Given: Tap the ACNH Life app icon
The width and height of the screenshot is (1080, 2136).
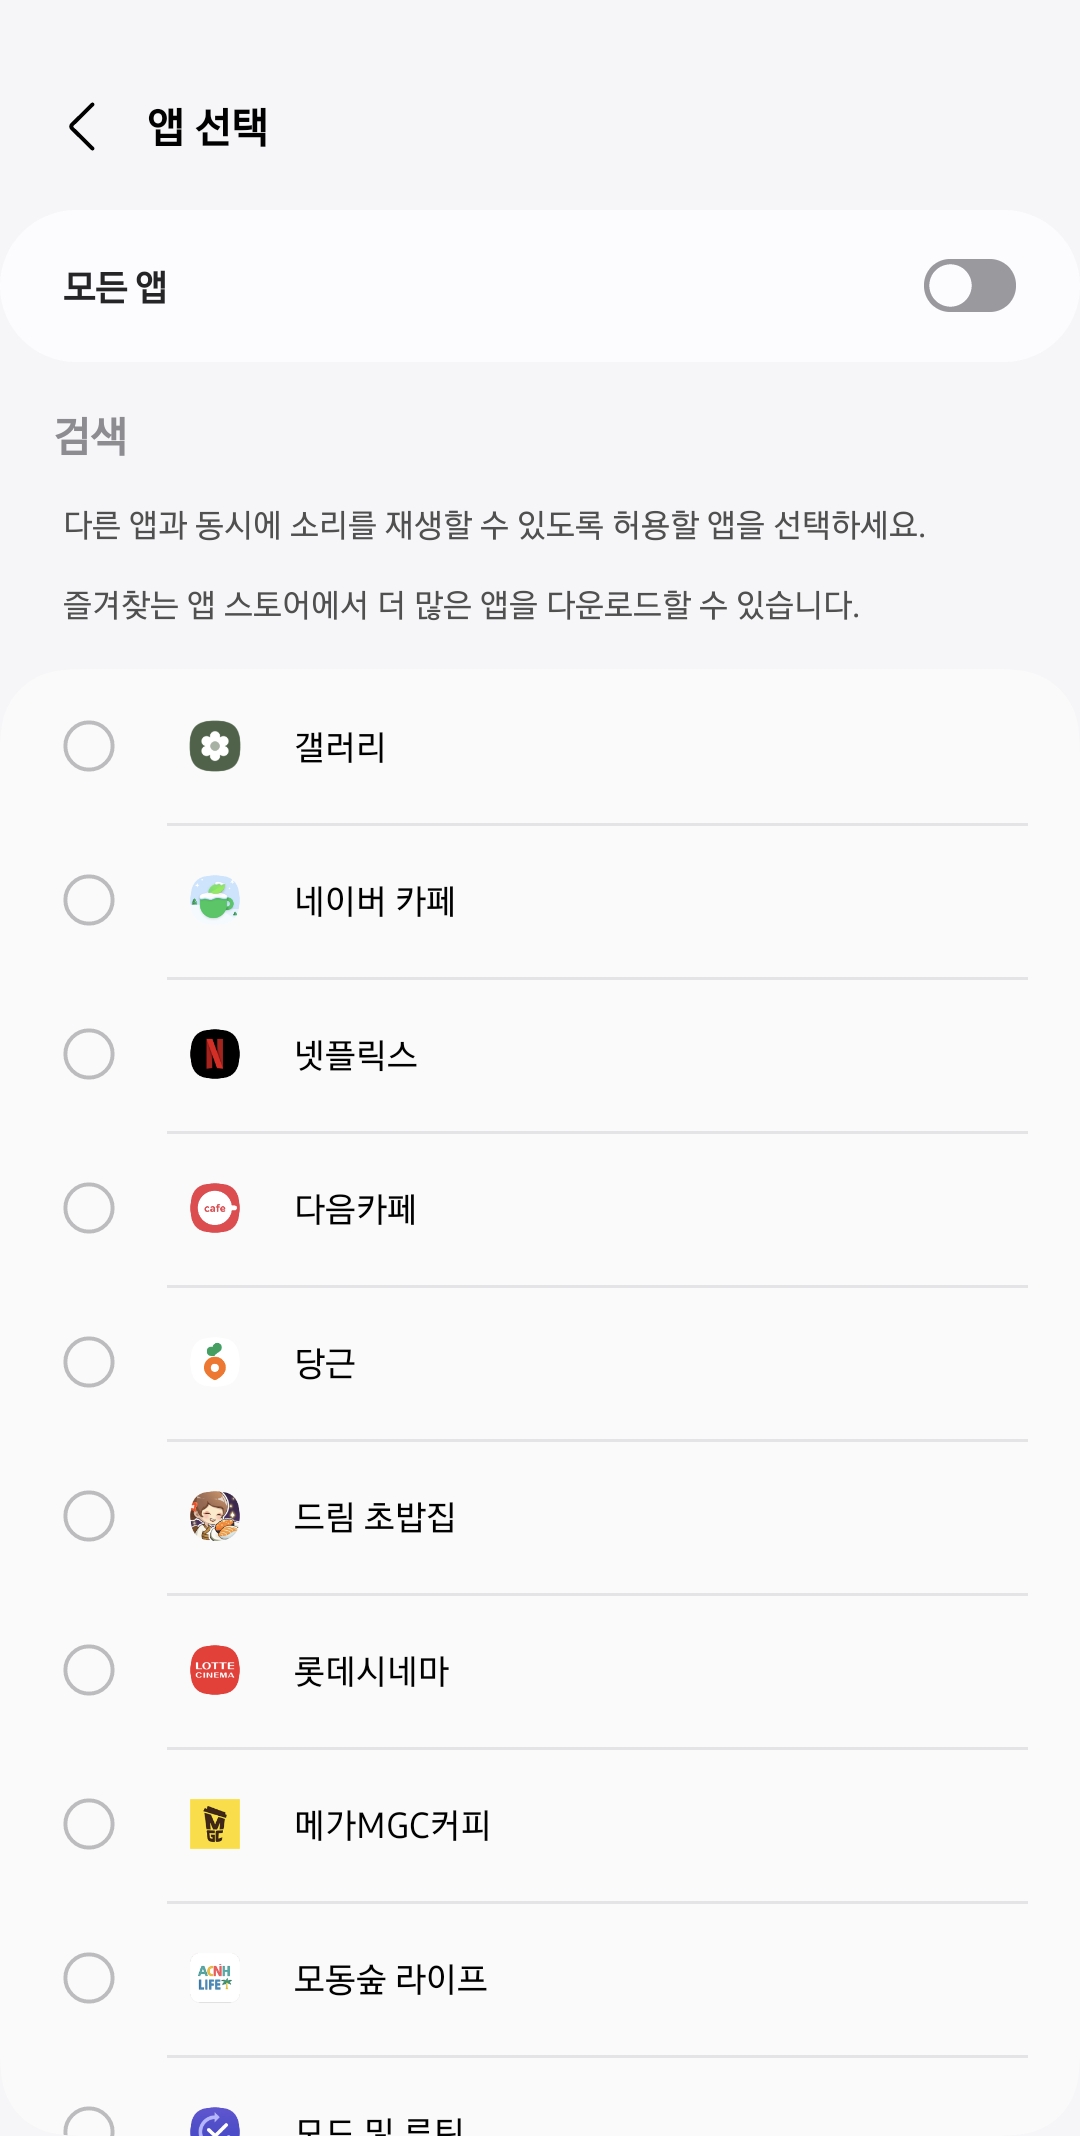Looking at the screenshot, I should [x=215, y=1978].
